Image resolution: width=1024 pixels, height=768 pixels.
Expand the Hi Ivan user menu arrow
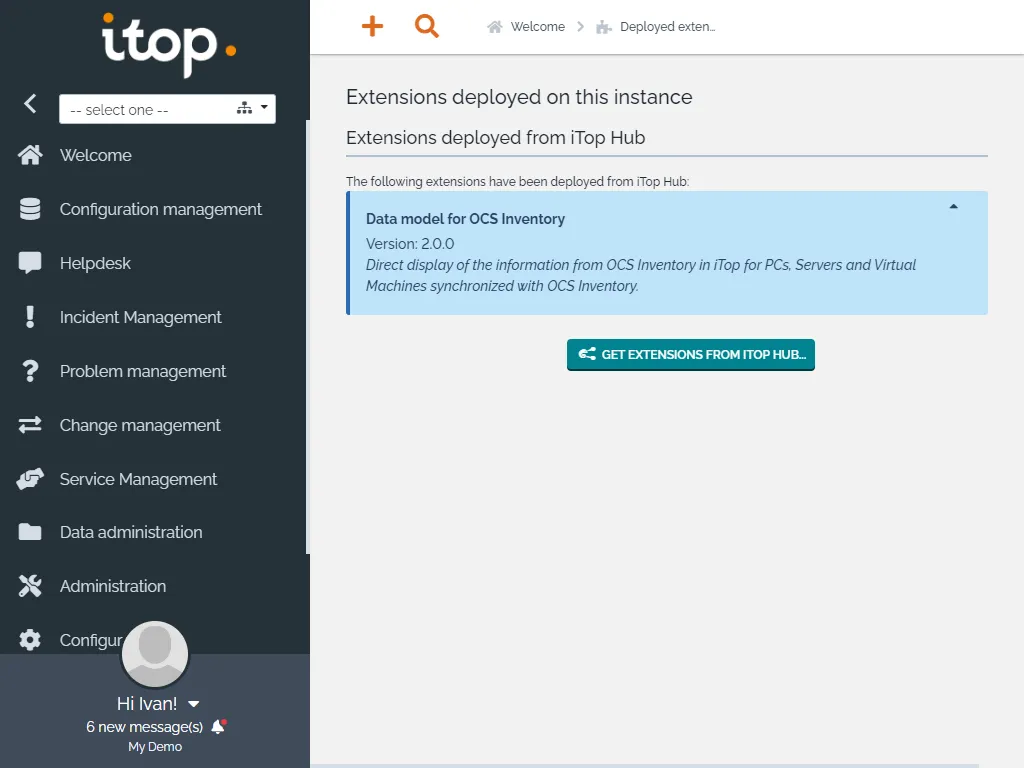coord(193,704)
